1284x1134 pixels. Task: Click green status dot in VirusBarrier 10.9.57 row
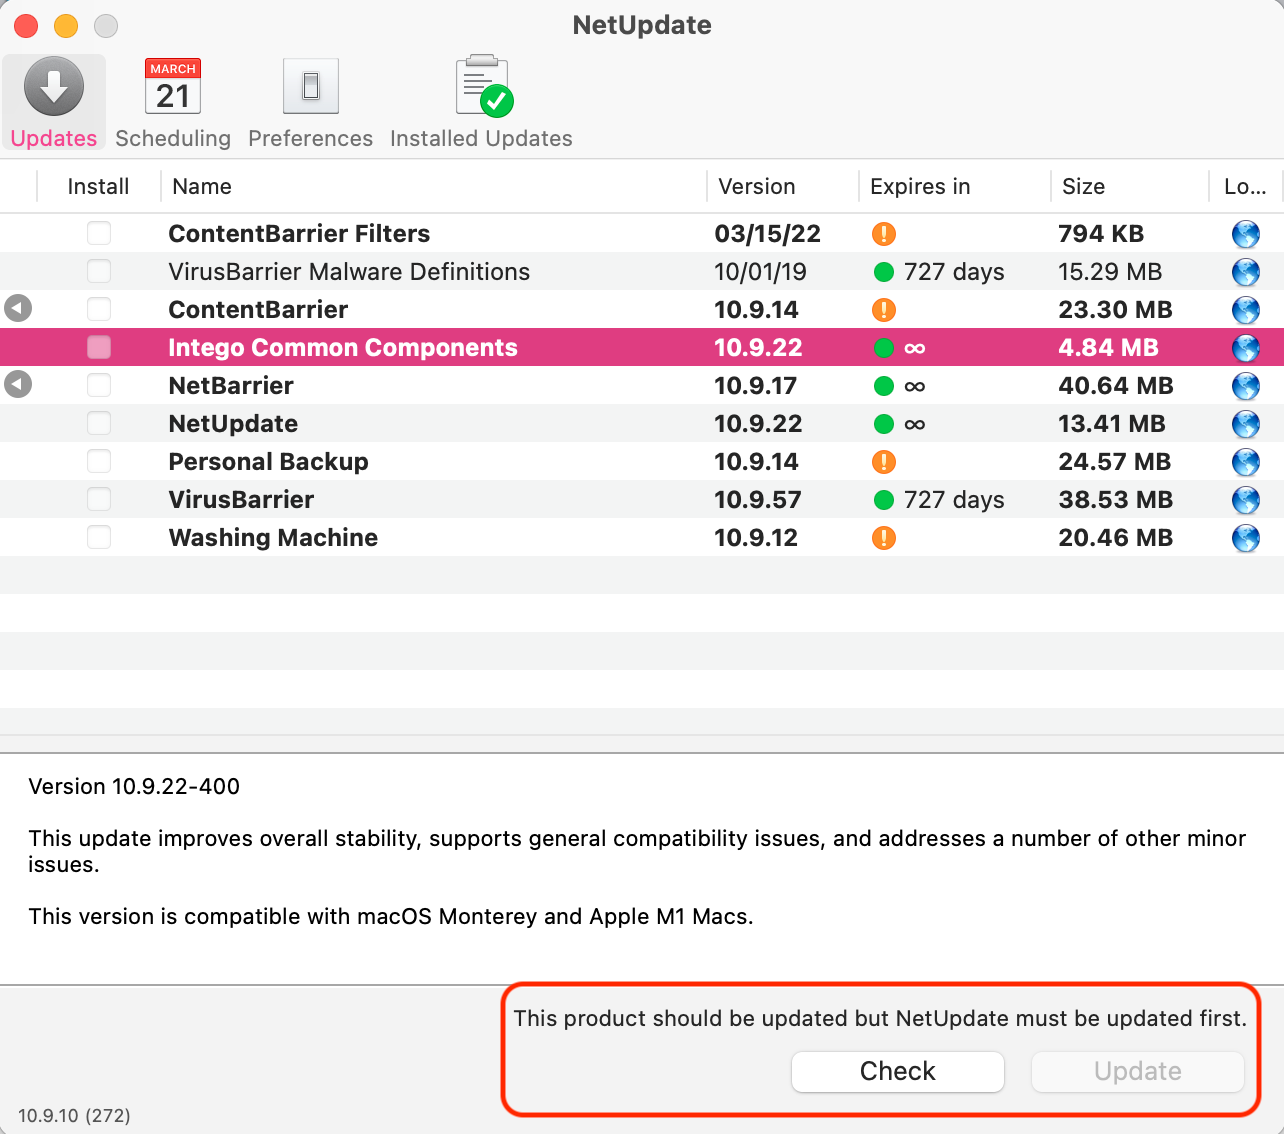tap(884, 500)
